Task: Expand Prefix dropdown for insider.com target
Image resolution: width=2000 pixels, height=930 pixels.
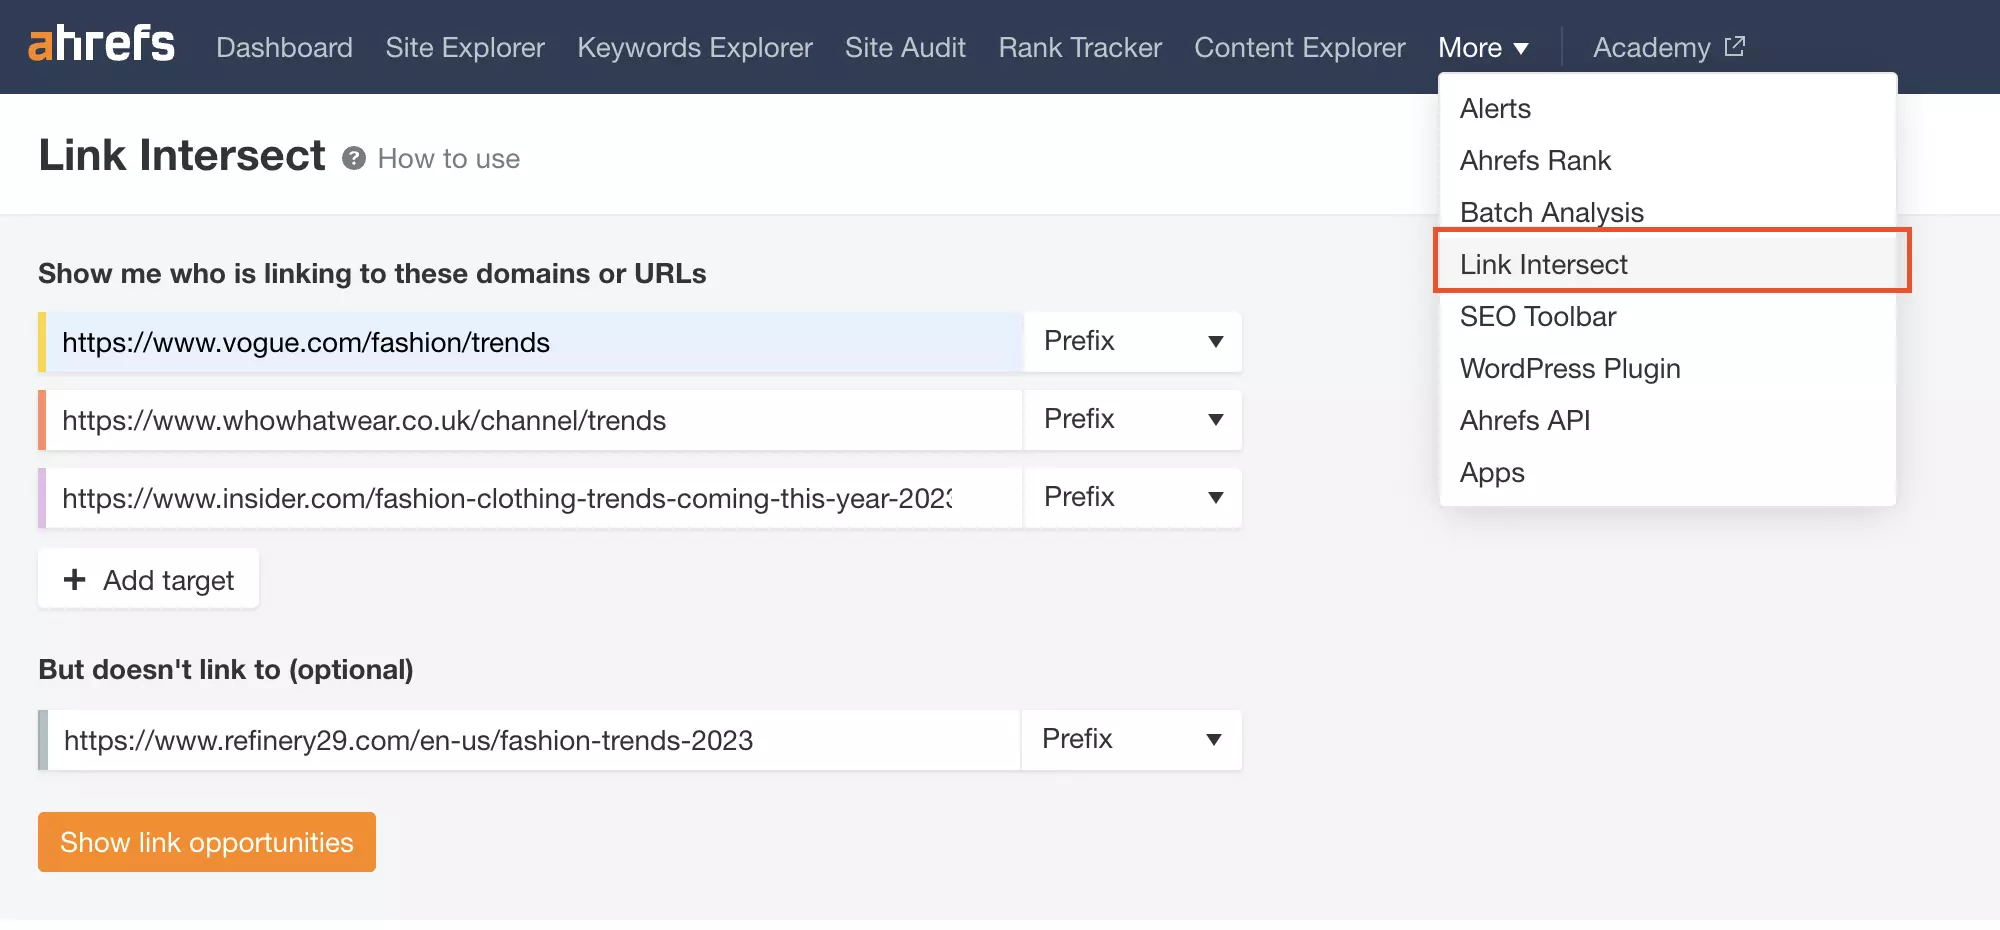Action: tap(1133, 498)
